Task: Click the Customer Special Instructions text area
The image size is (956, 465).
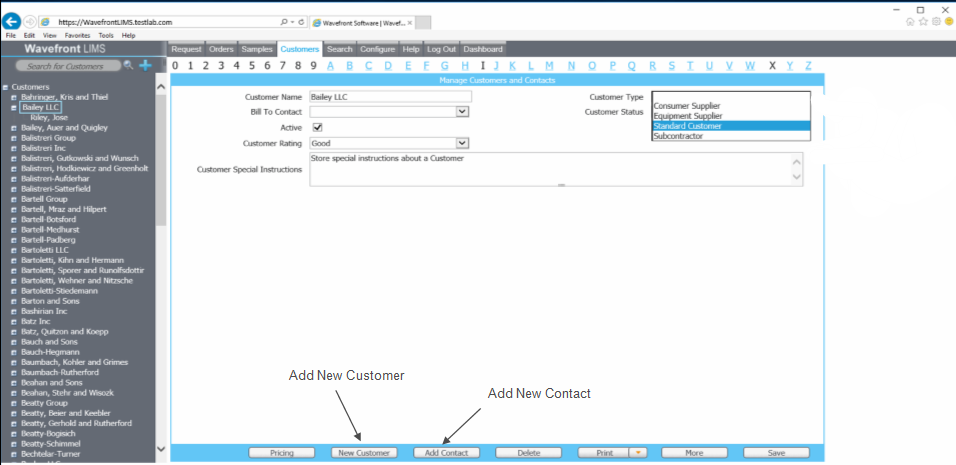Action: pyautogui.click(x=556, y=169)
